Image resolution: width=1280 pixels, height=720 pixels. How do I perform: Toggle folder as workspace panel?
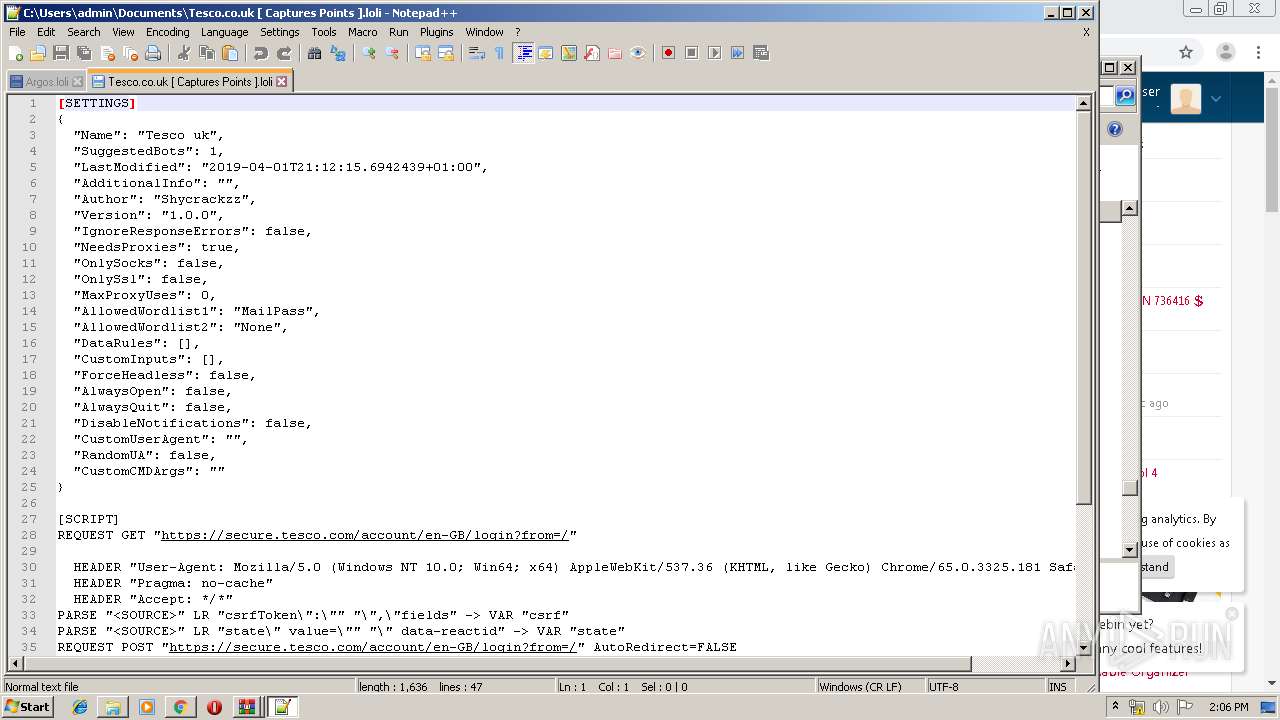coord(615,53)
